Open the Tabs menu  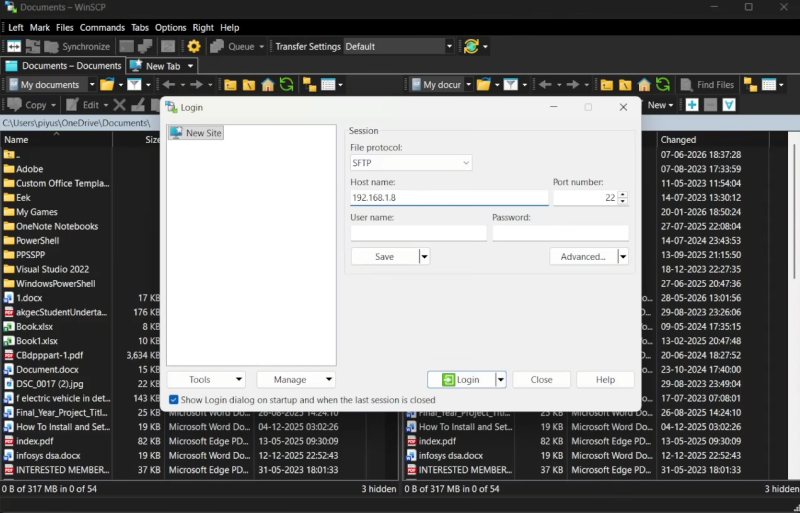pyautogui.click(x=140, y=28)
